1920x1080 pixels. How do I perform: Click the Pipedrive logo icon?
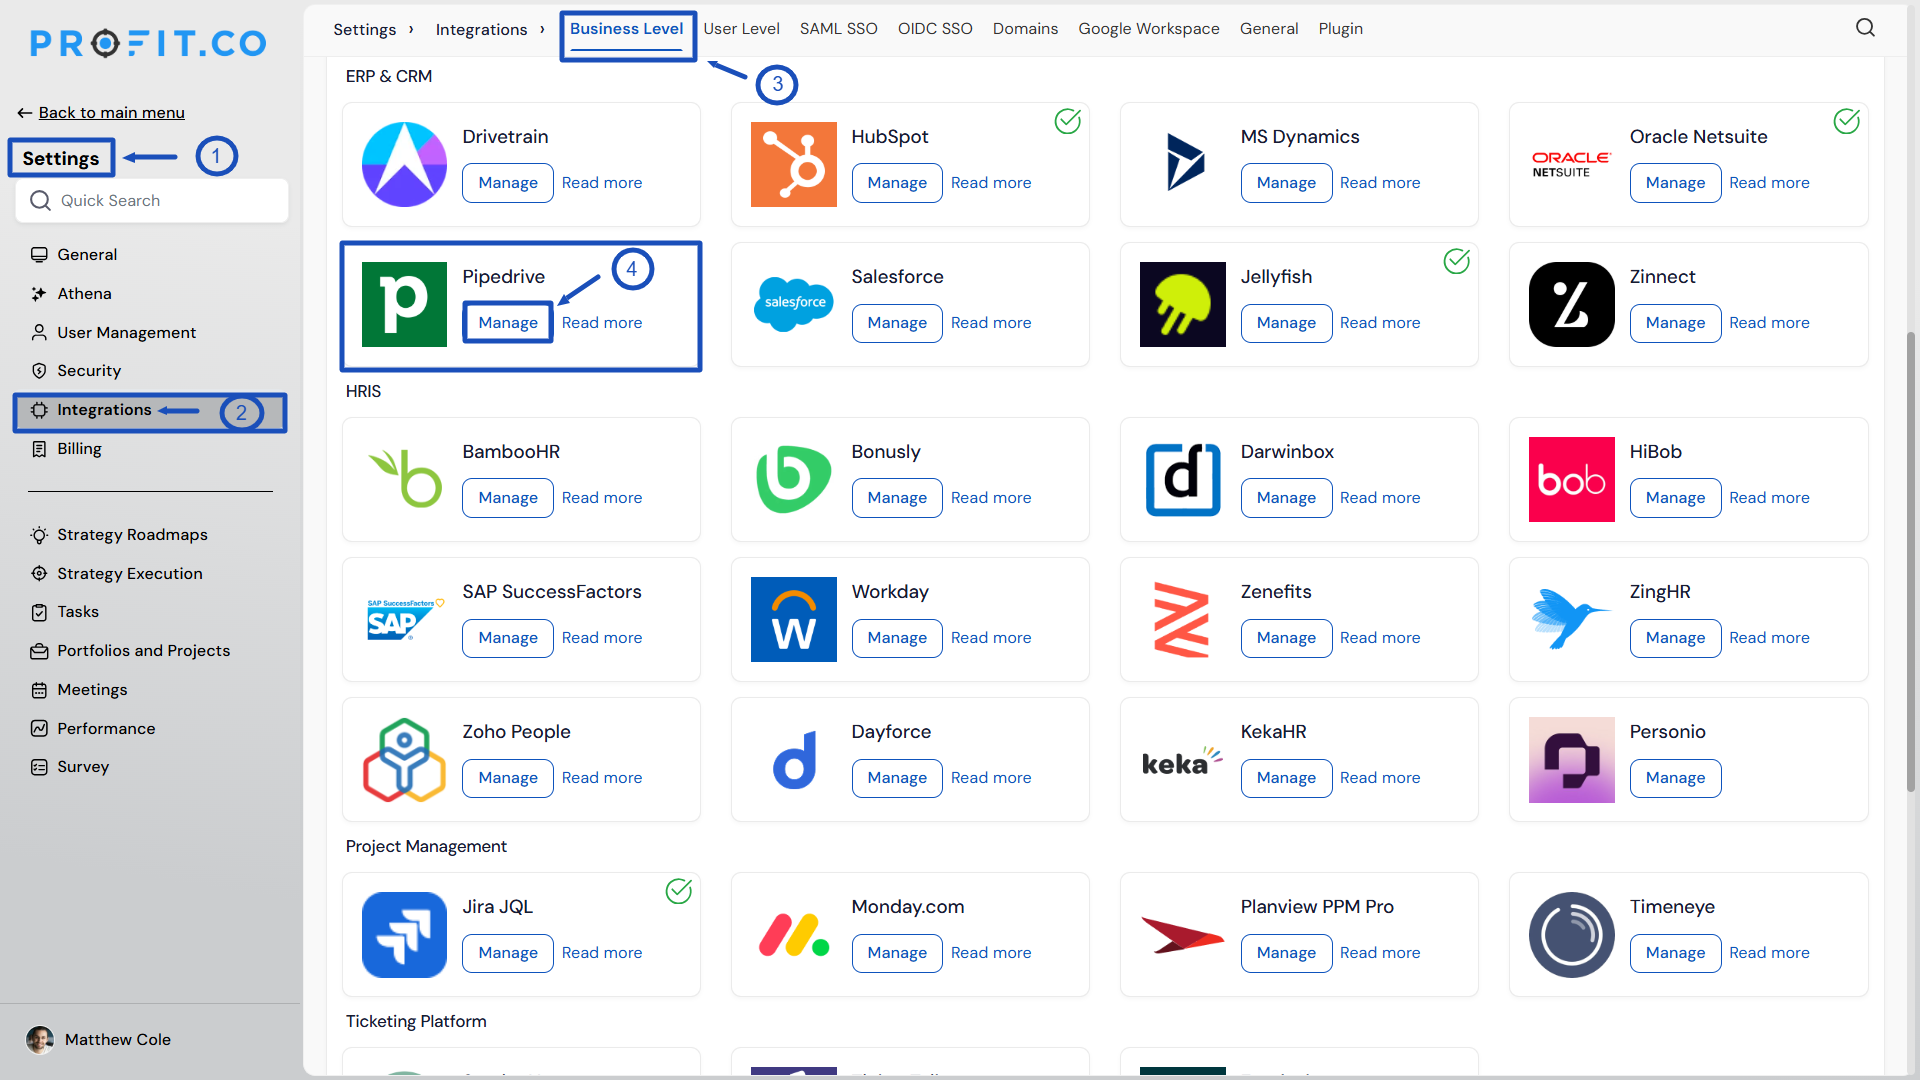[x=404, y=304]
